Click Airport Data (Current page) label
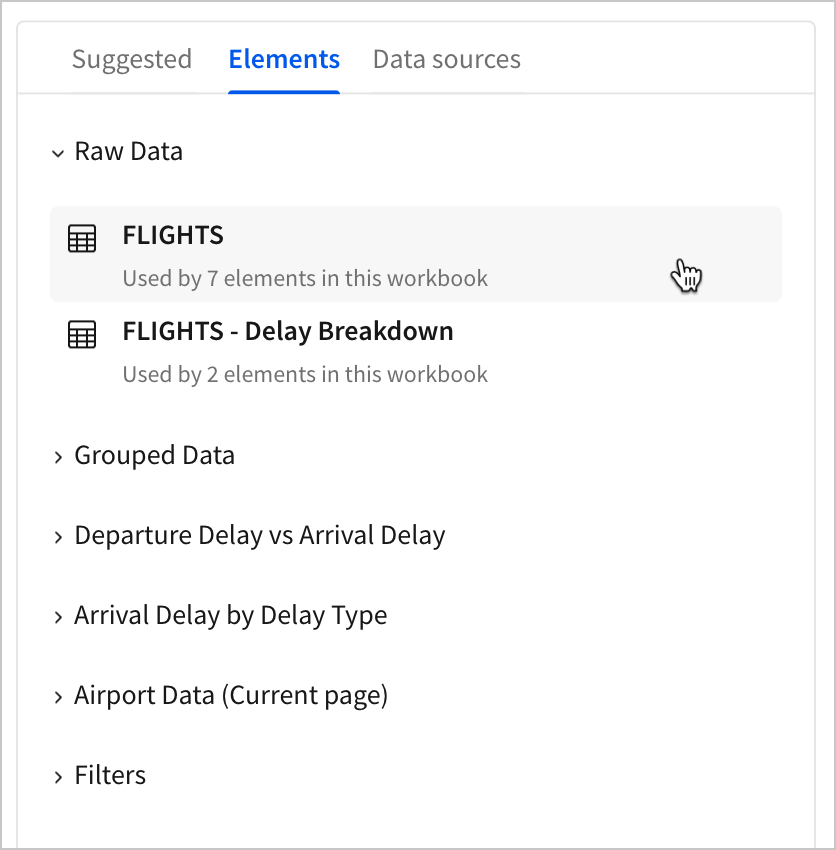The width and height of the screenshot is (836, 850). 231,696
